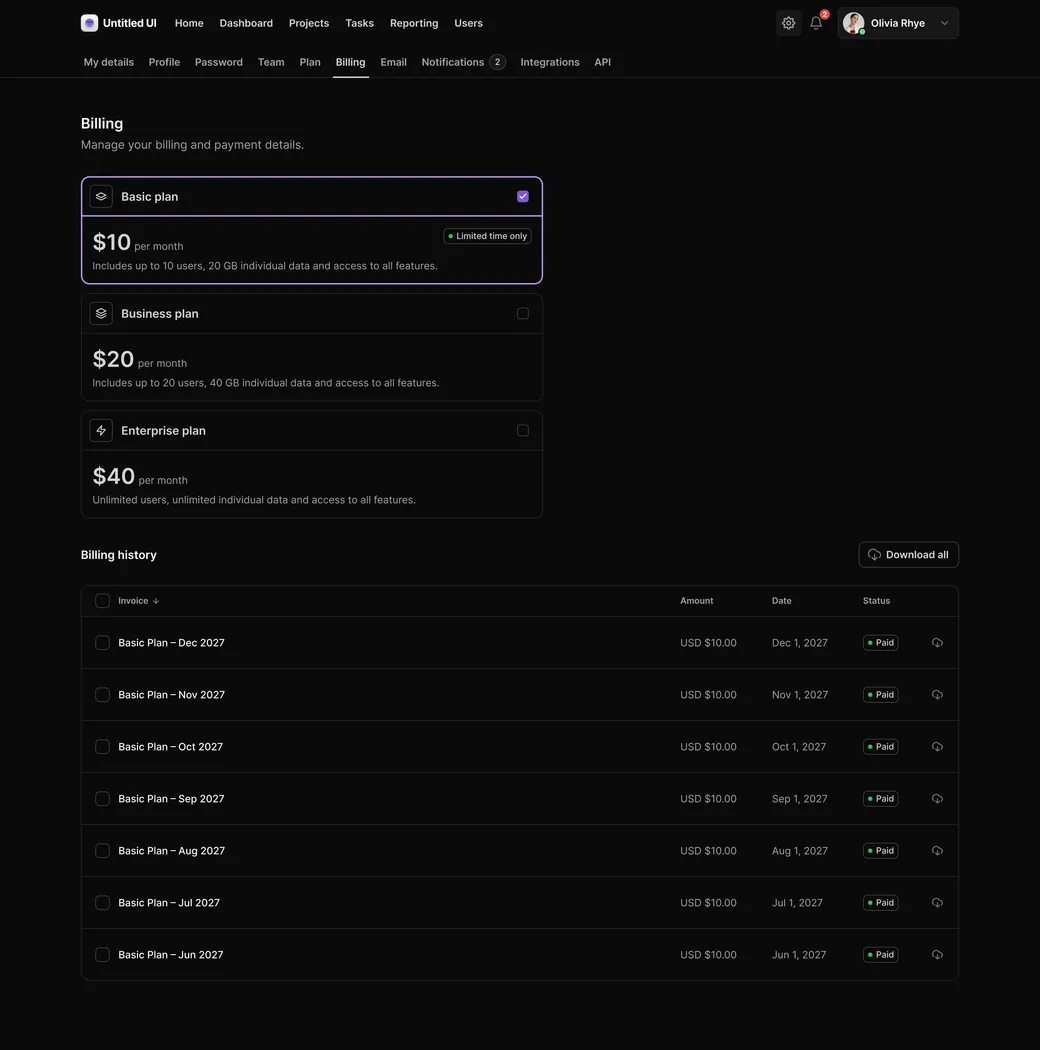This screenshot has width=1040, height=1050.
Task: Sort by the Invoice column arrow
Action: [x=156, y=601]
